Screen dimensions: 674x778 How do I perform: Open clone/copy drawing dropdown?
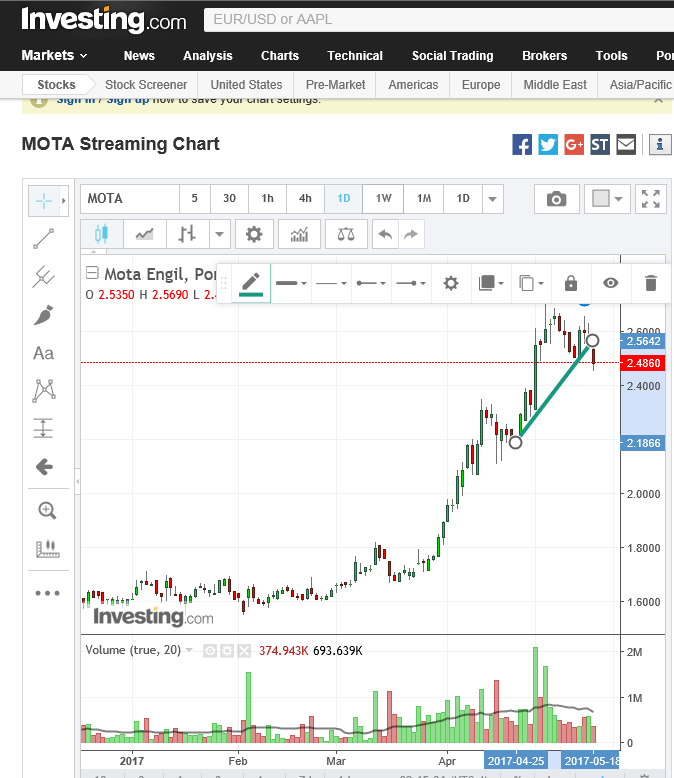(531, 283)
